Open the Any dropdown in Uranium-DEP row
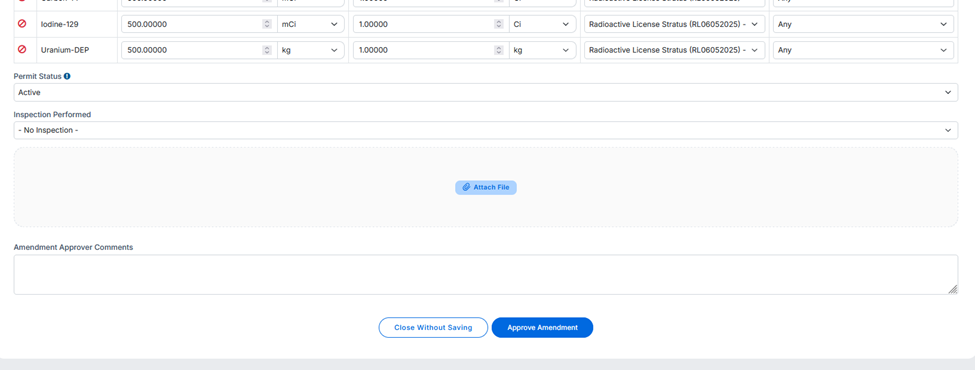 [x=863, y=50]
